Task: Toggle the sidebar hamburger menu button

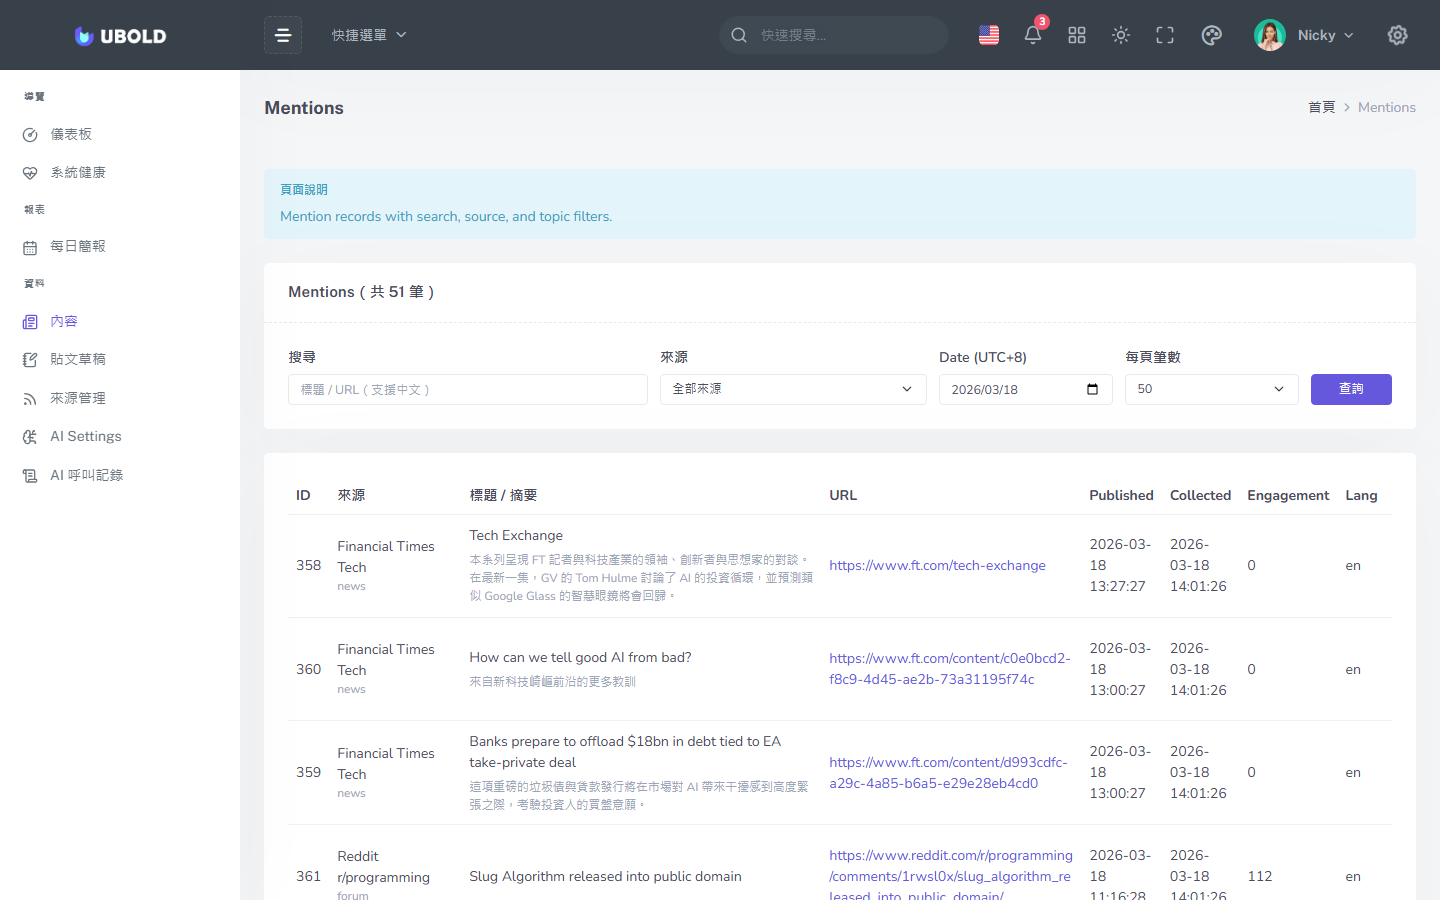Action: pyautogui.click(x=283, y=35)
